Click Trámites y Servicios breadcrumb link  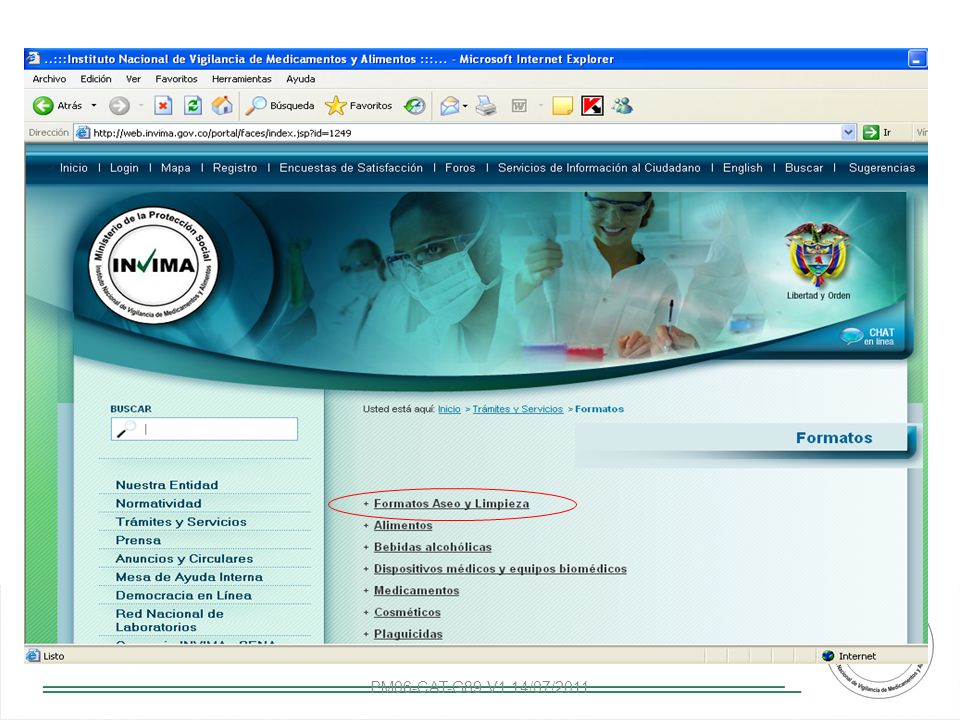coord(518,409)
